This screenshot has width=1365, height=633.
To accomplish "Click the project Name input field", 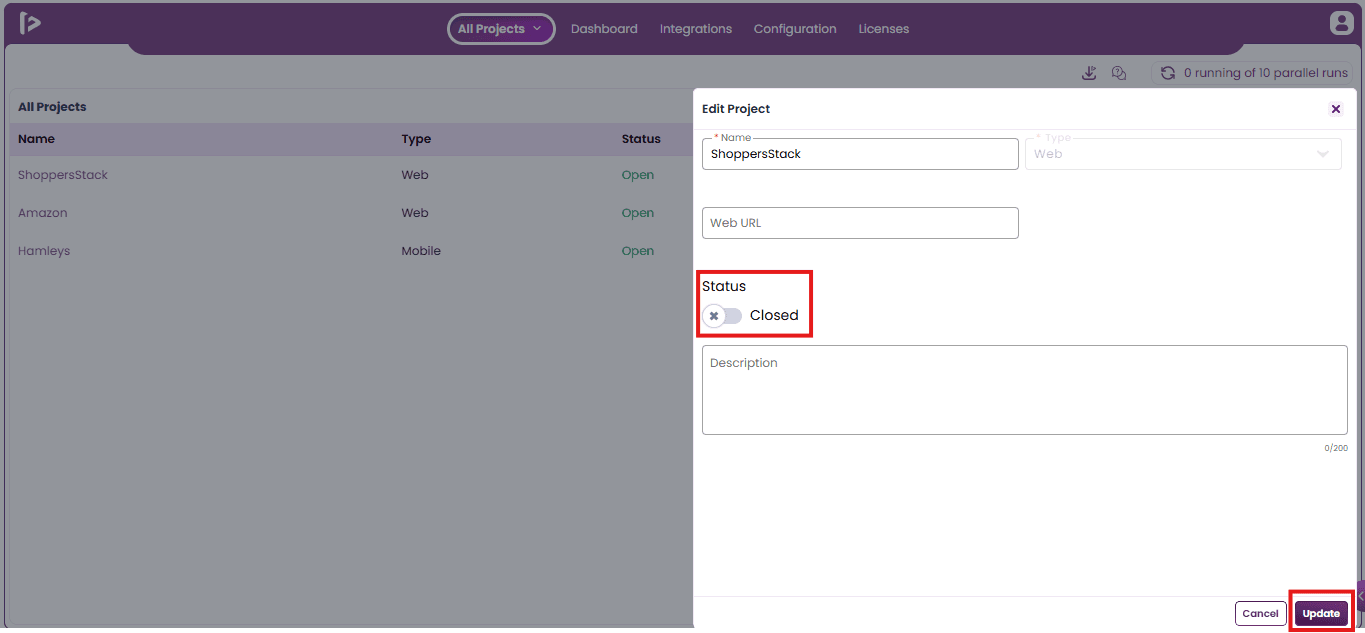I will [x=860, y=154].
